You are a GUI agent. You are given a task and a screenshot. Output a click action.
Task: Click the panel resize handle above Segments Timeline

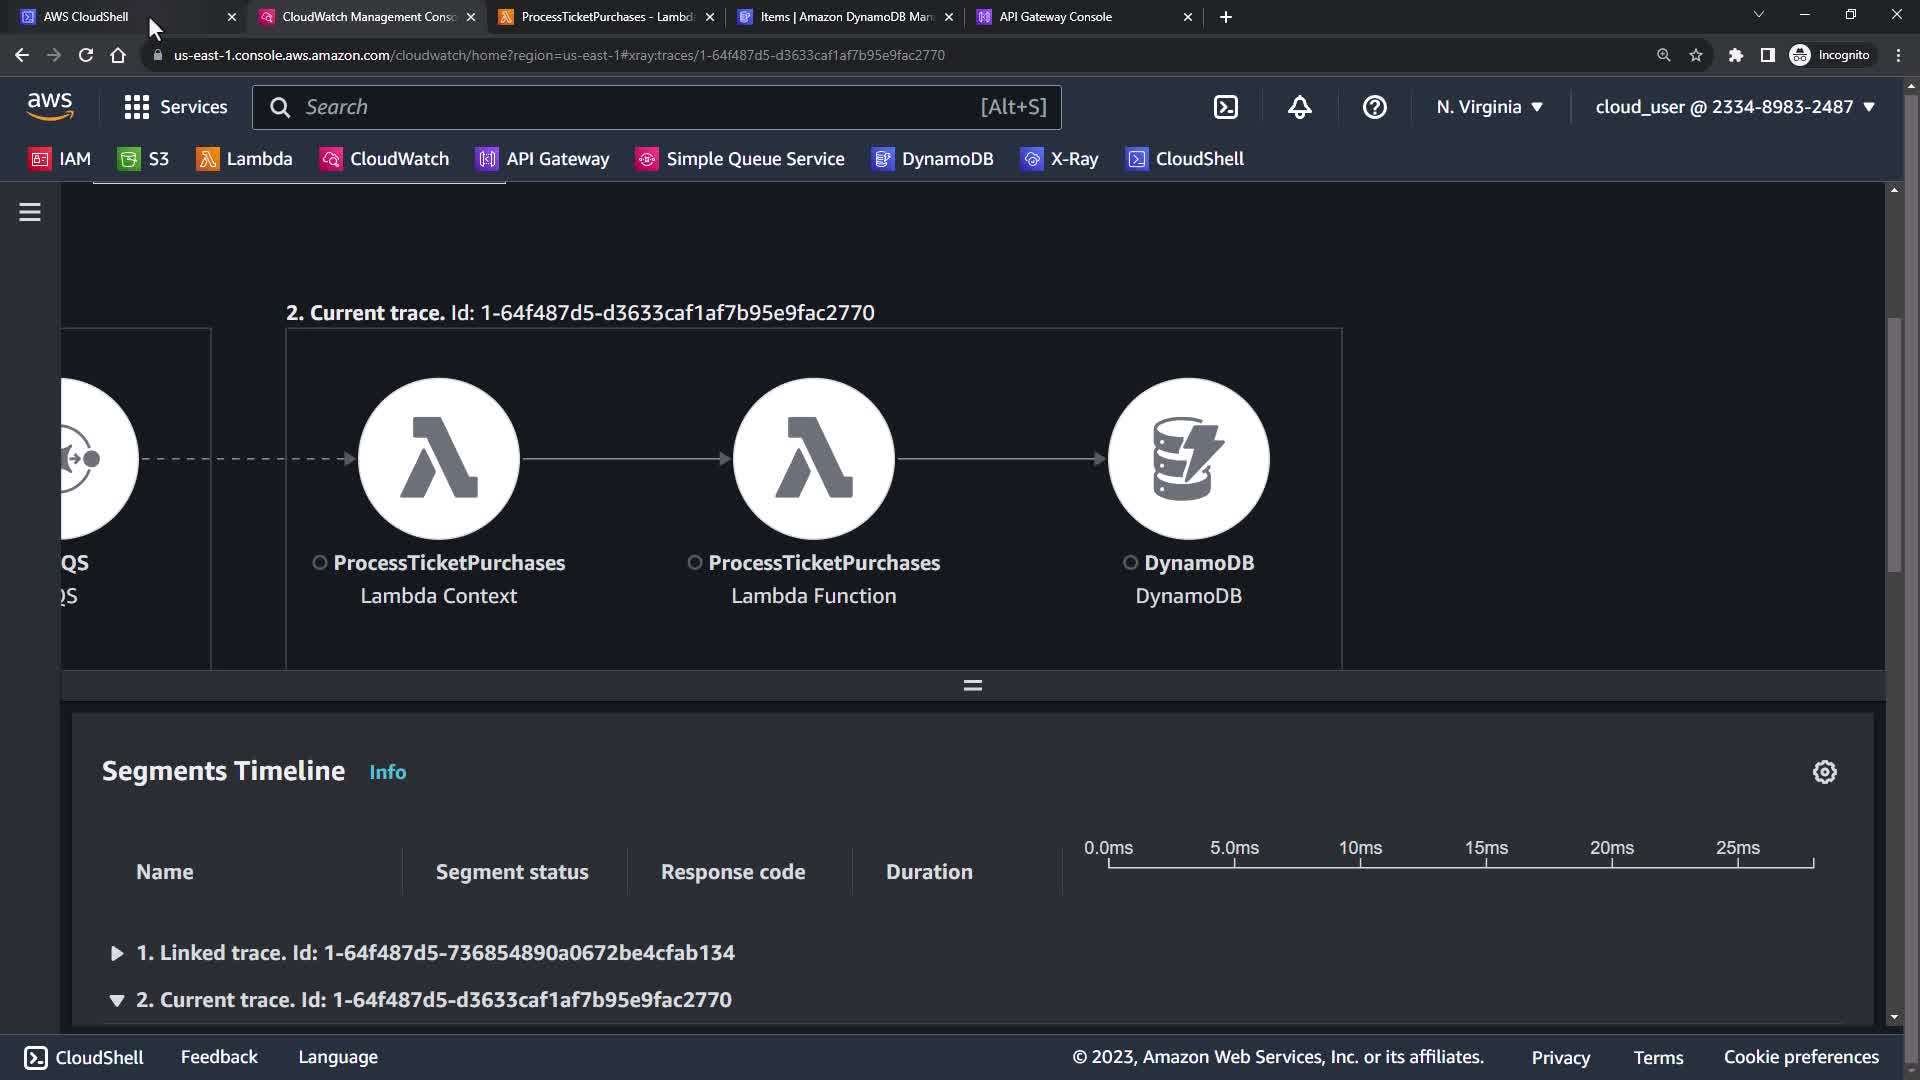coord(972,685)
